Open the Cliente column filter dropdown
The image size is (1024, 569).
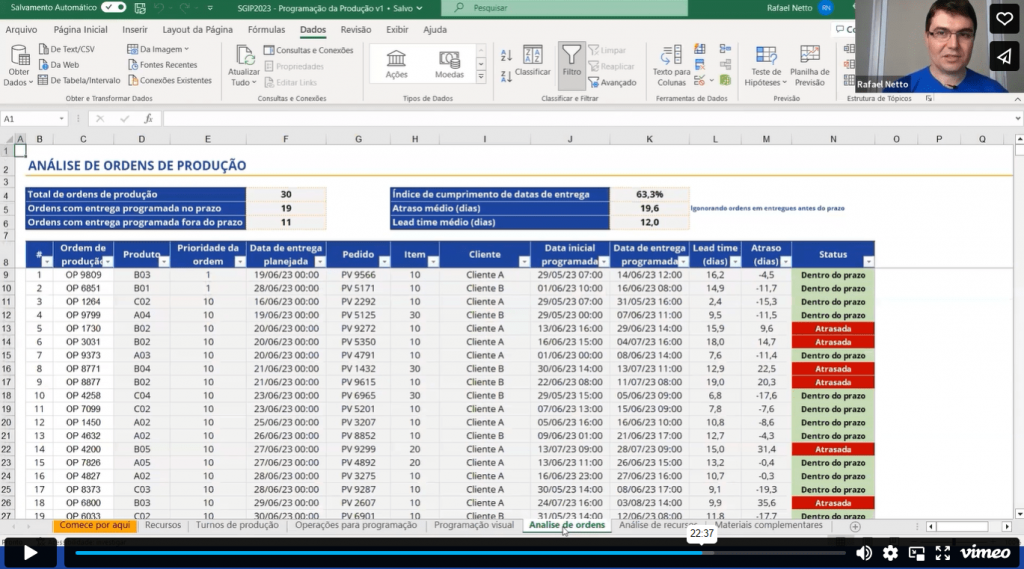pyautogui.click(x=523, y=261)
